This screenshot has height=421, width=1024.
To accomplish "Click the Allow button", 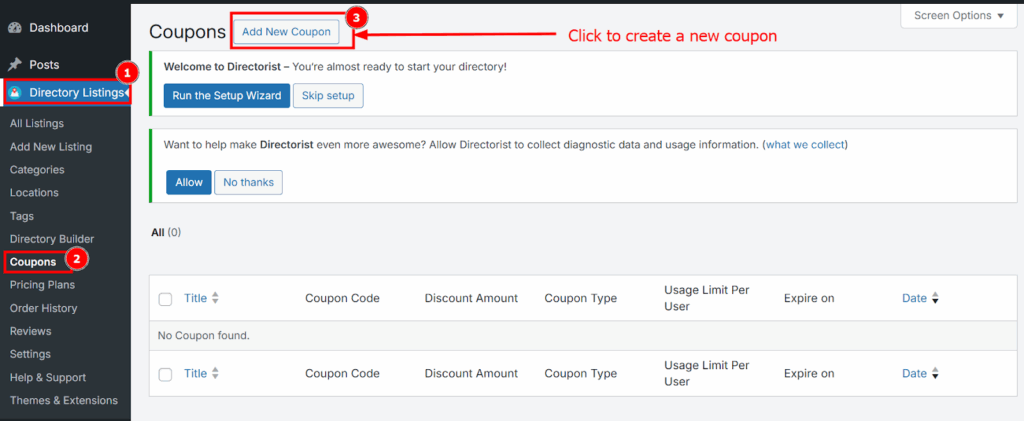I will pos(188,182).
